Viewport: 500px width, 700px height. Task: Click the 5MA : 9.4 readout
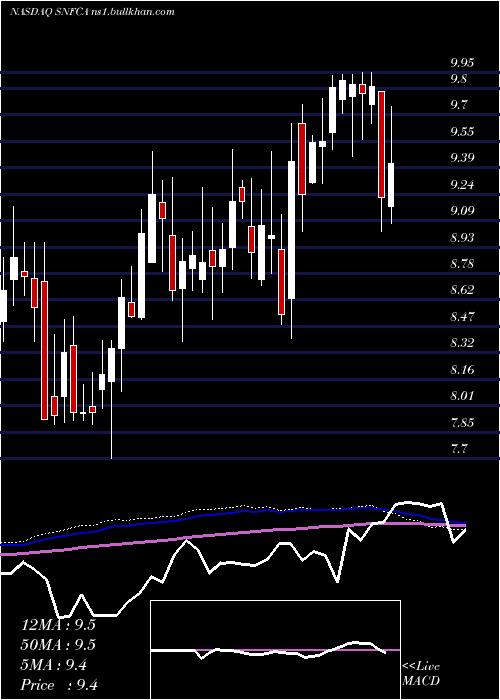(54, 665)
